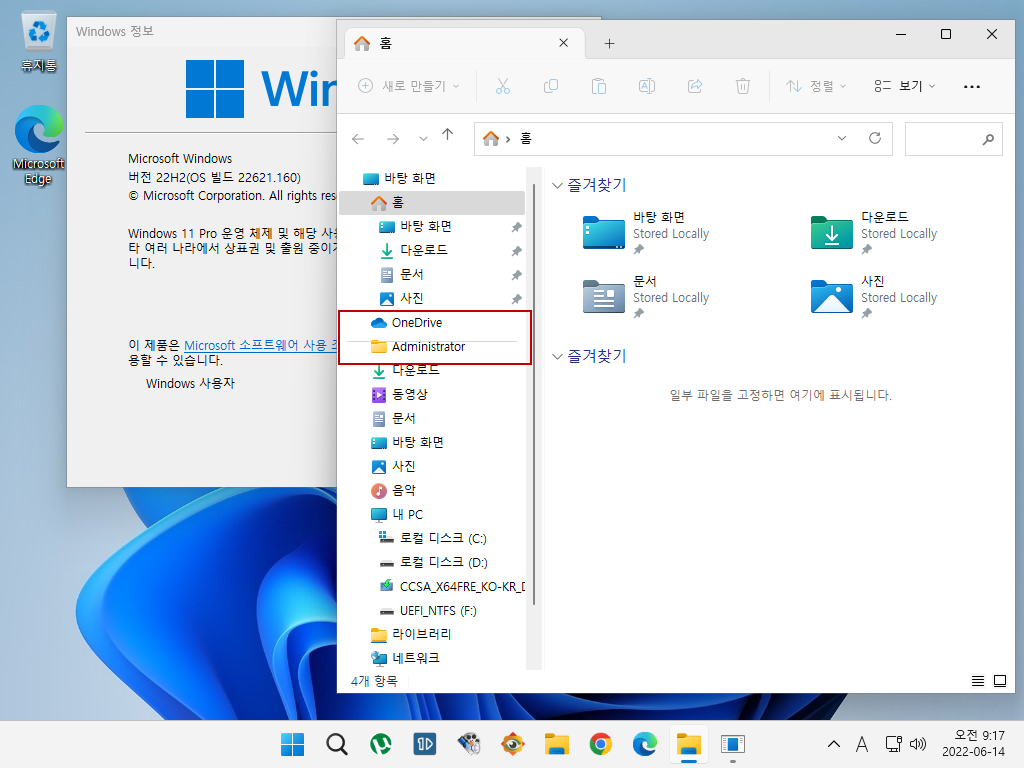This screenshot has height=768, width=1024.
Task: Click the address bar path 홈
Action: (x=526, y=138)
